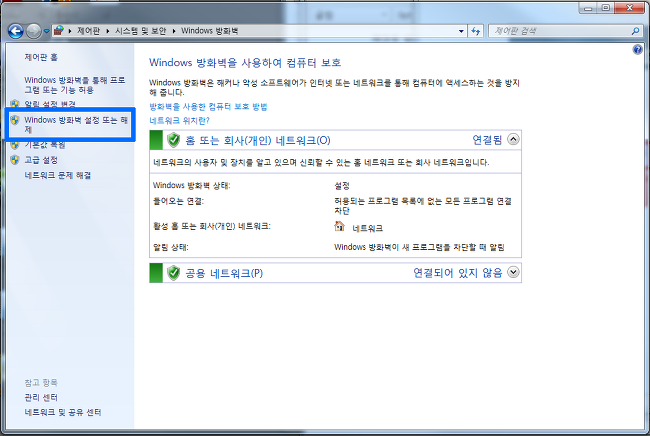Viewport: 650px width, 436px height.
Task: Click green shield icon of 공용 네트워크
Action: click(x=173, y=273)
